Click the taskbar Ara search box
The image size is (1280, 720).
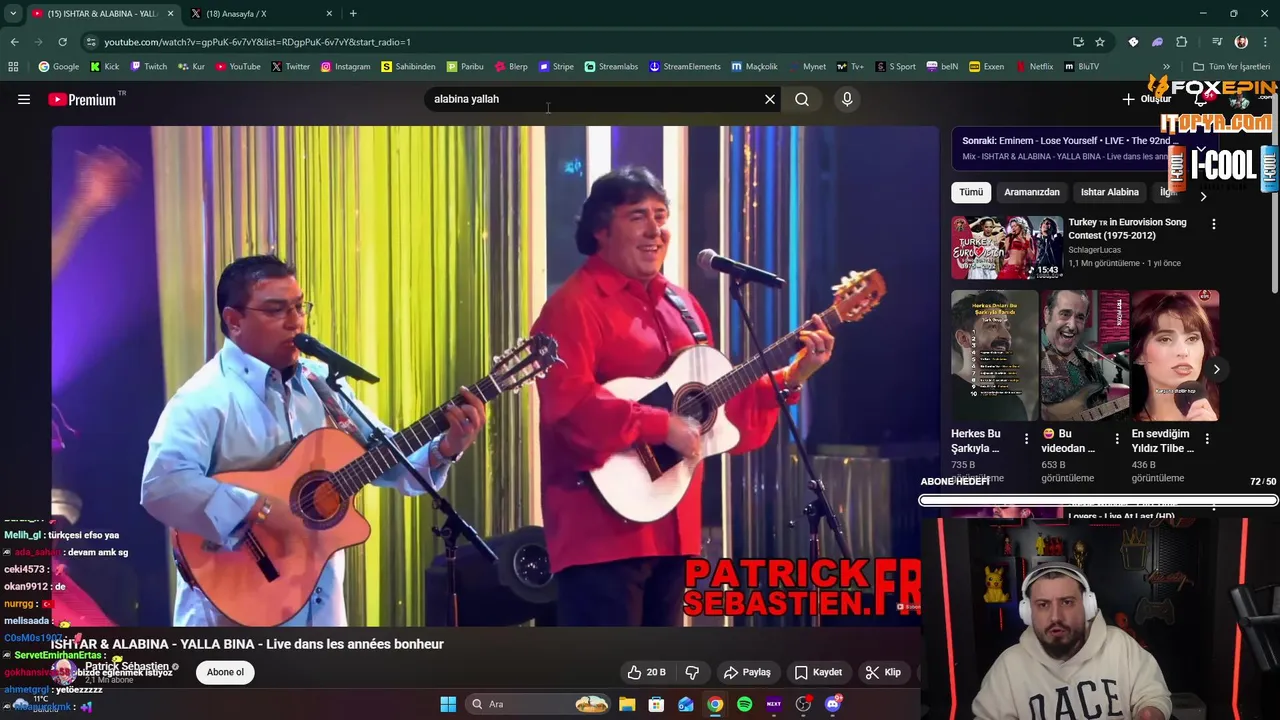point(539,704)
